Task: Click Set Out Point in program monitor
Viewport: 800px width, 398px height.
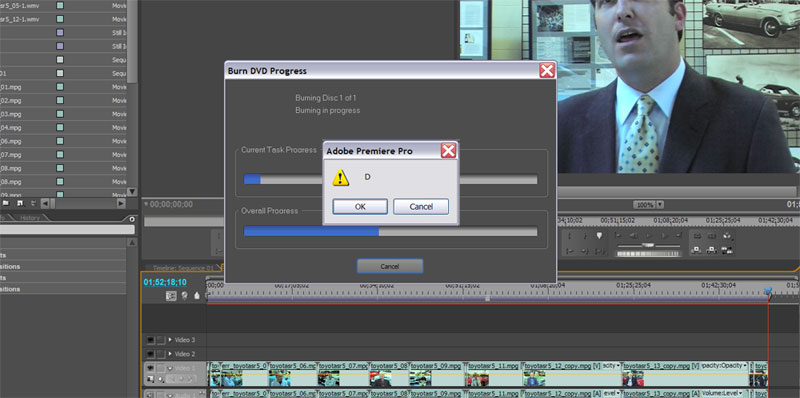Action: pyautogui.click(x=585, y=236)
